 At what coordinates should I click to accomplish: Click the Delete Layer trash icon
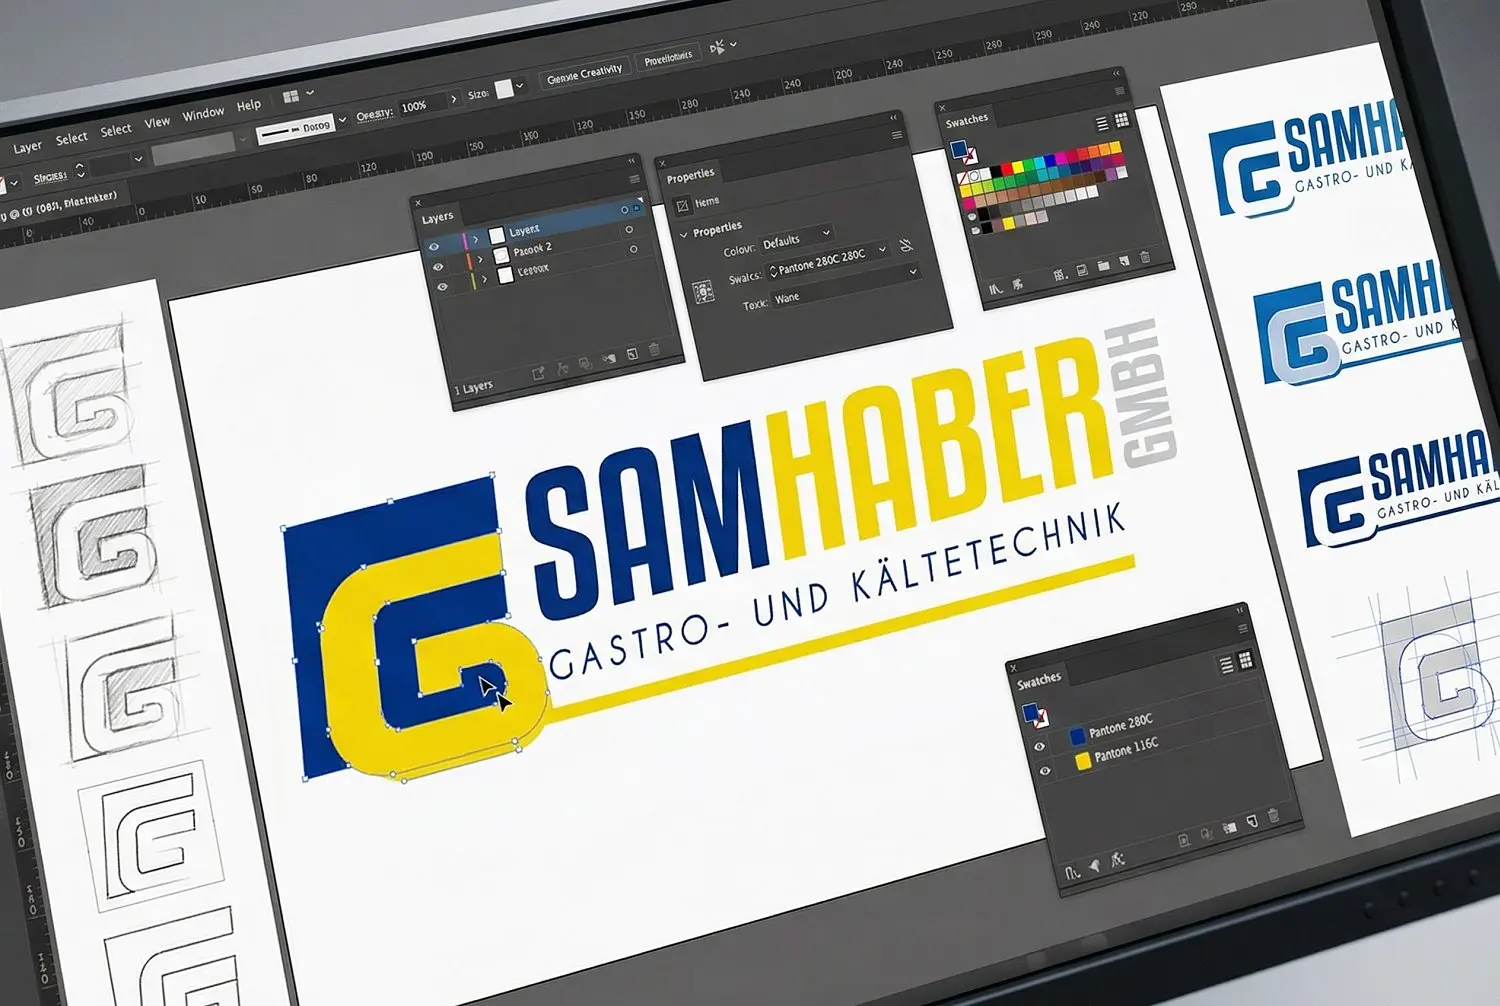point(654,351)
